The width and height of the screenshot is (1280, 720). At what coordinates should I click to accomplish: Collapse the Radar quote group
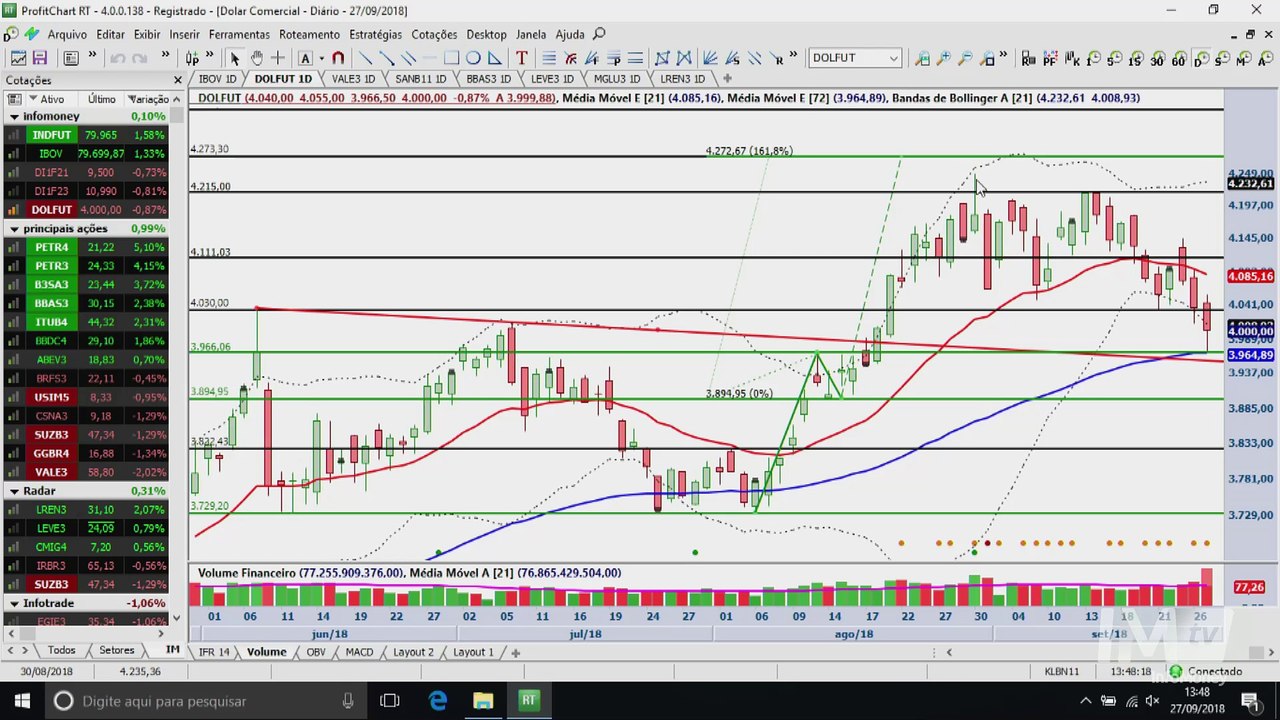pos(14,491)
